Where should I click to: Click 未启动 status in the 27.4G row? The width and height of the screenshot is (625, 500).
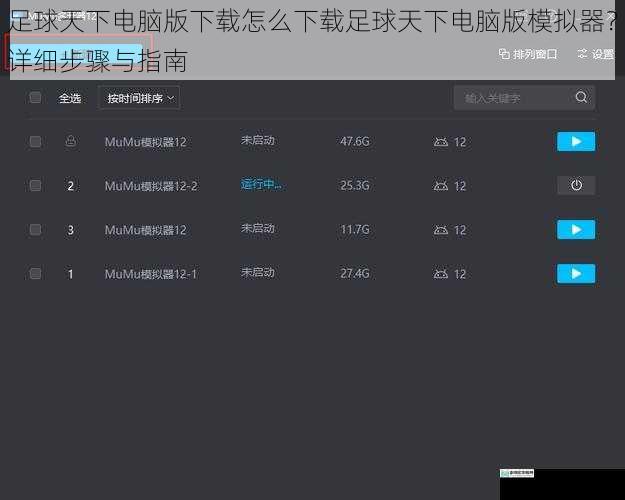pyautogui.click(x=257, y=272)
